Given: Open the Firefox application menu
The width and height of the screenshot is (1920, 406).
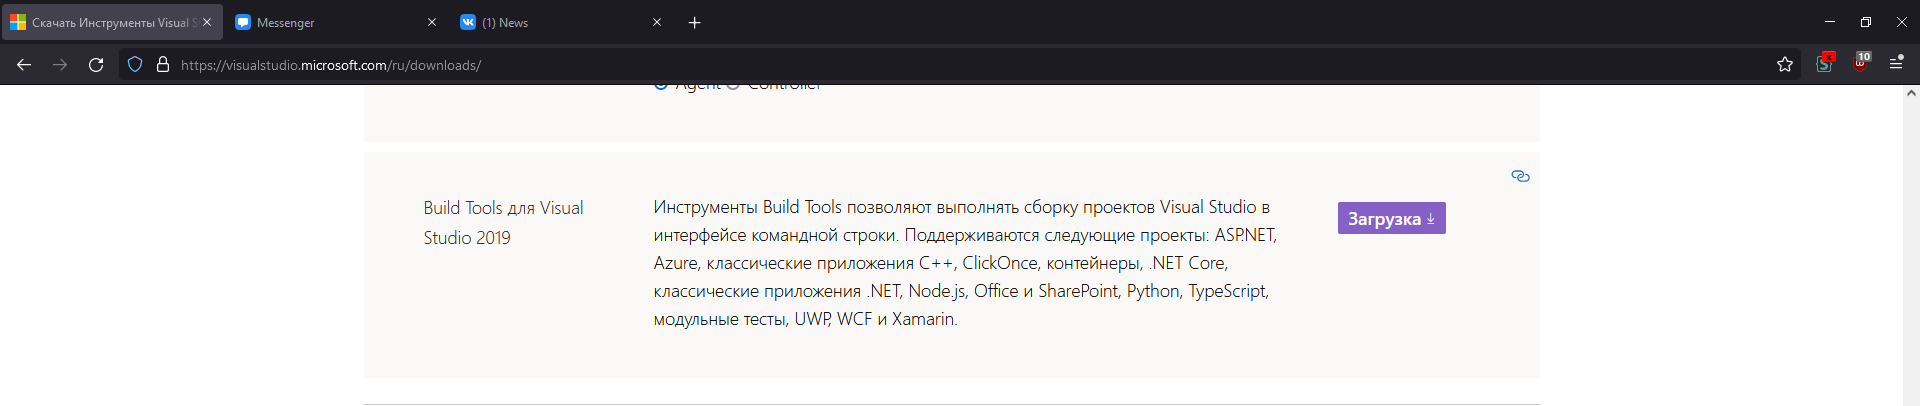Looking at the screenshot, I should pyautogui.click(x=1896, y=63).
